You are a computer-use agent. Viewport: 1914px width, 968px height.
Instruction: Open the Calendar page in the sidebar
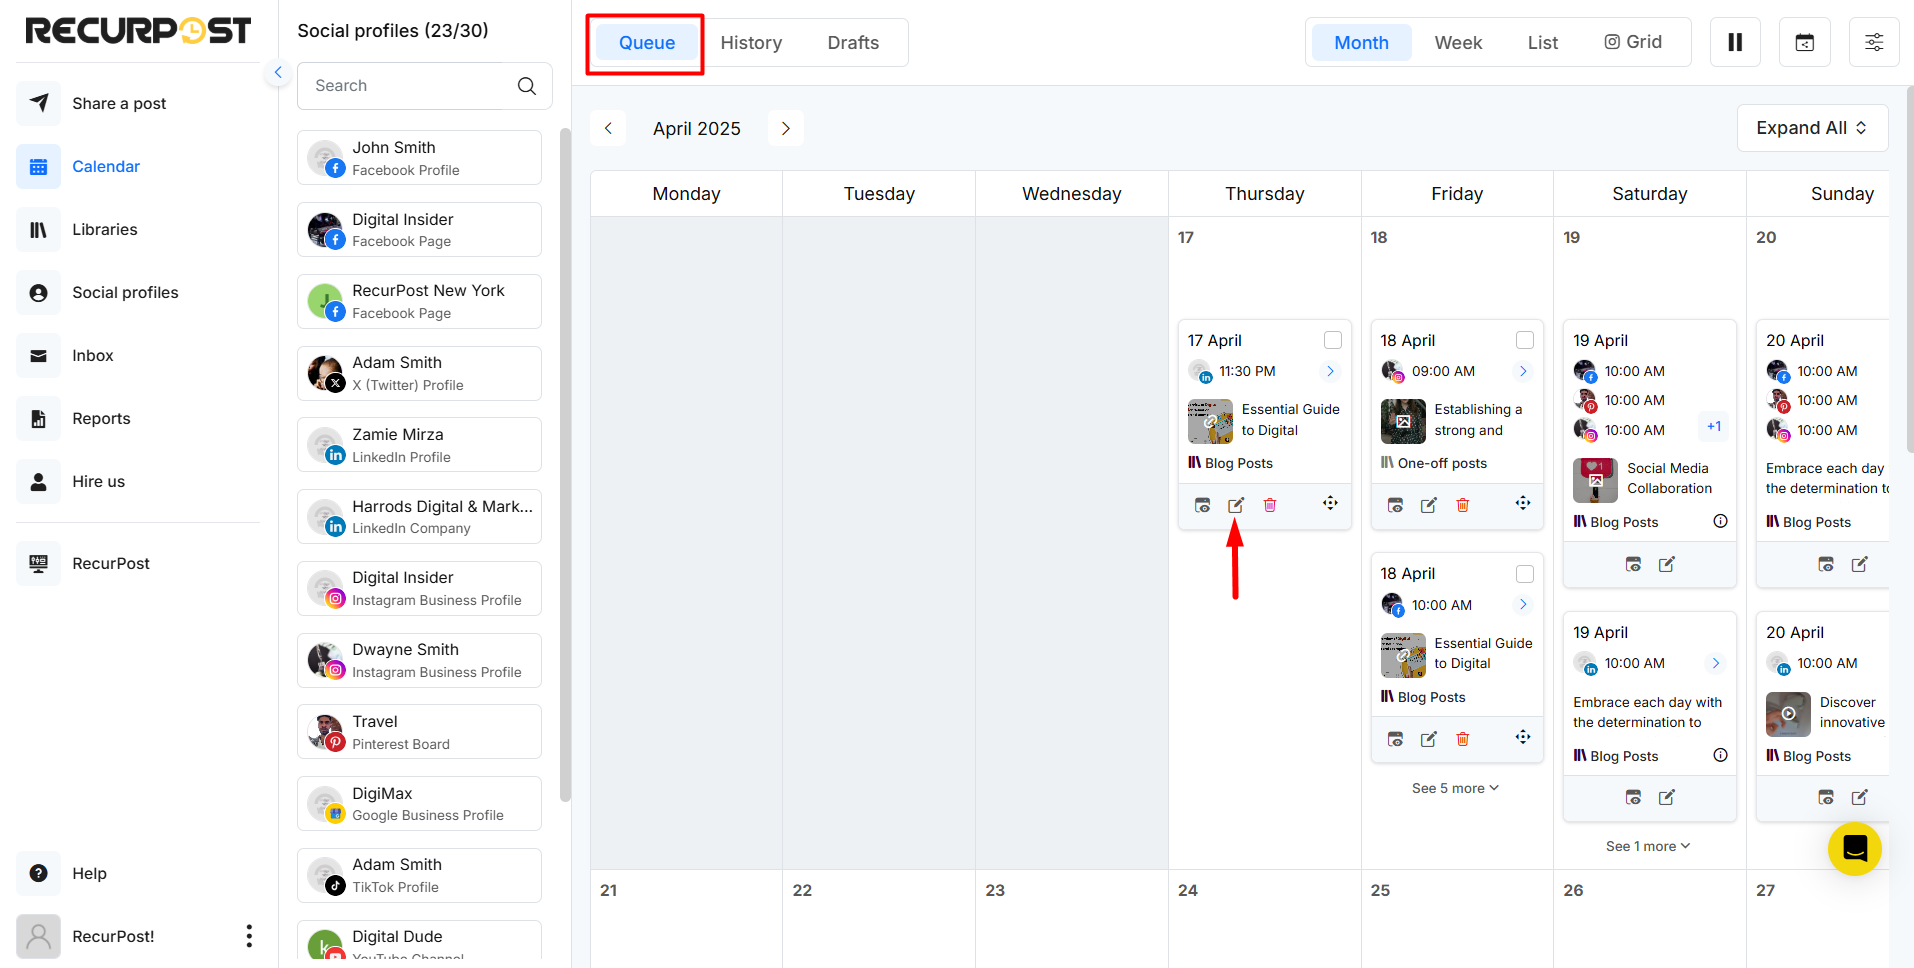click(105, 167)
